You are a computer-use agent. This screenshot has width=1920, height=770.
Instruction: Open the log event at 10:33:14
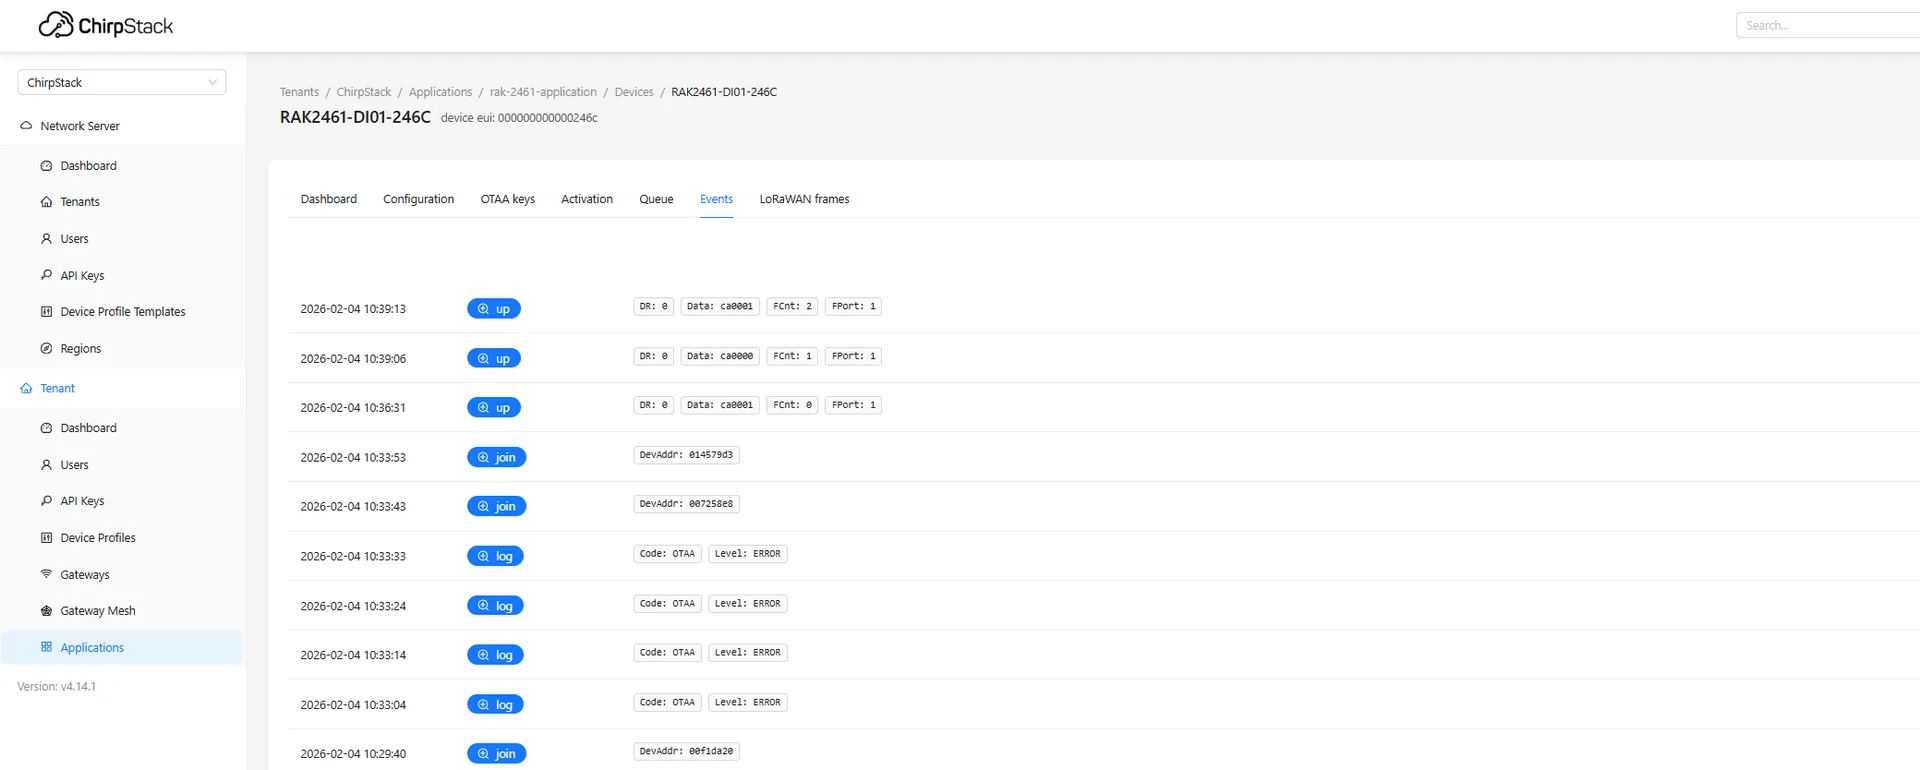495,655
